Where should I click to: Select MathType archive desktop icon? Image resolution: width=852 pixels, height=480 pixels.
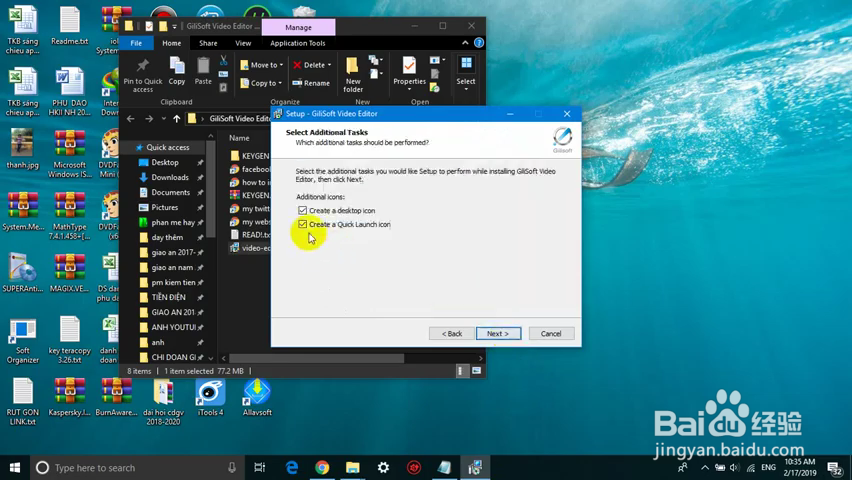(x=70, y=216)
